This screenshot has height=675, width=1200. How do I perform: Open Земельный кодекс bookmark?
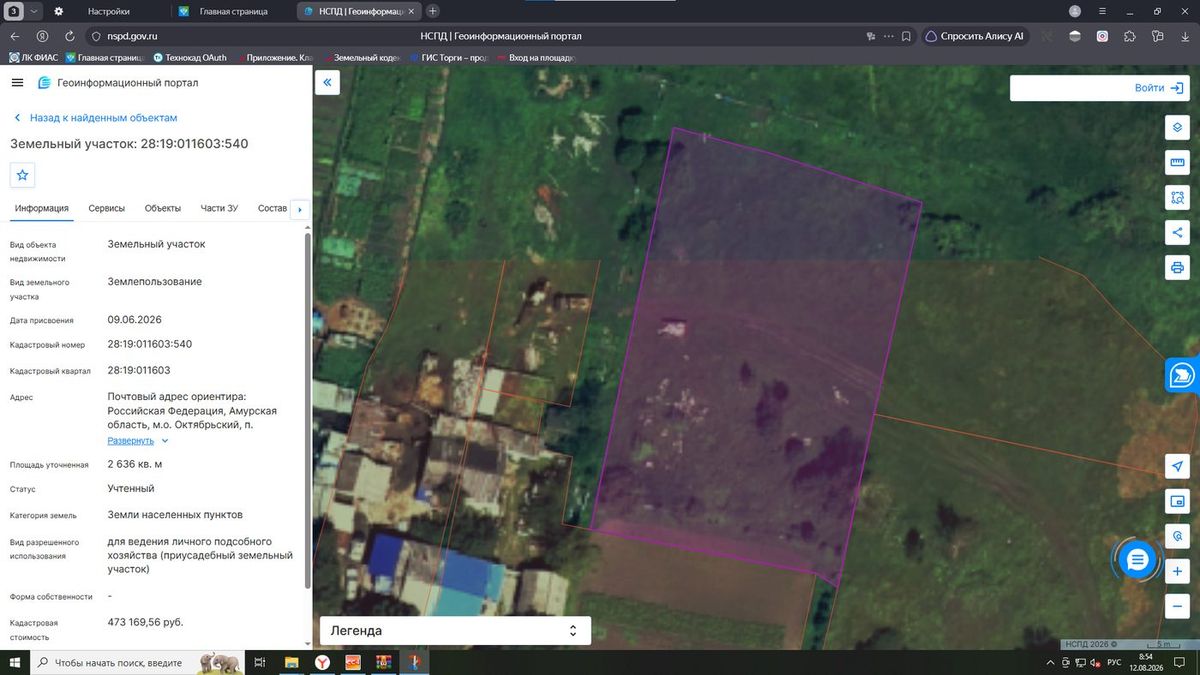[x=364, y=58]
